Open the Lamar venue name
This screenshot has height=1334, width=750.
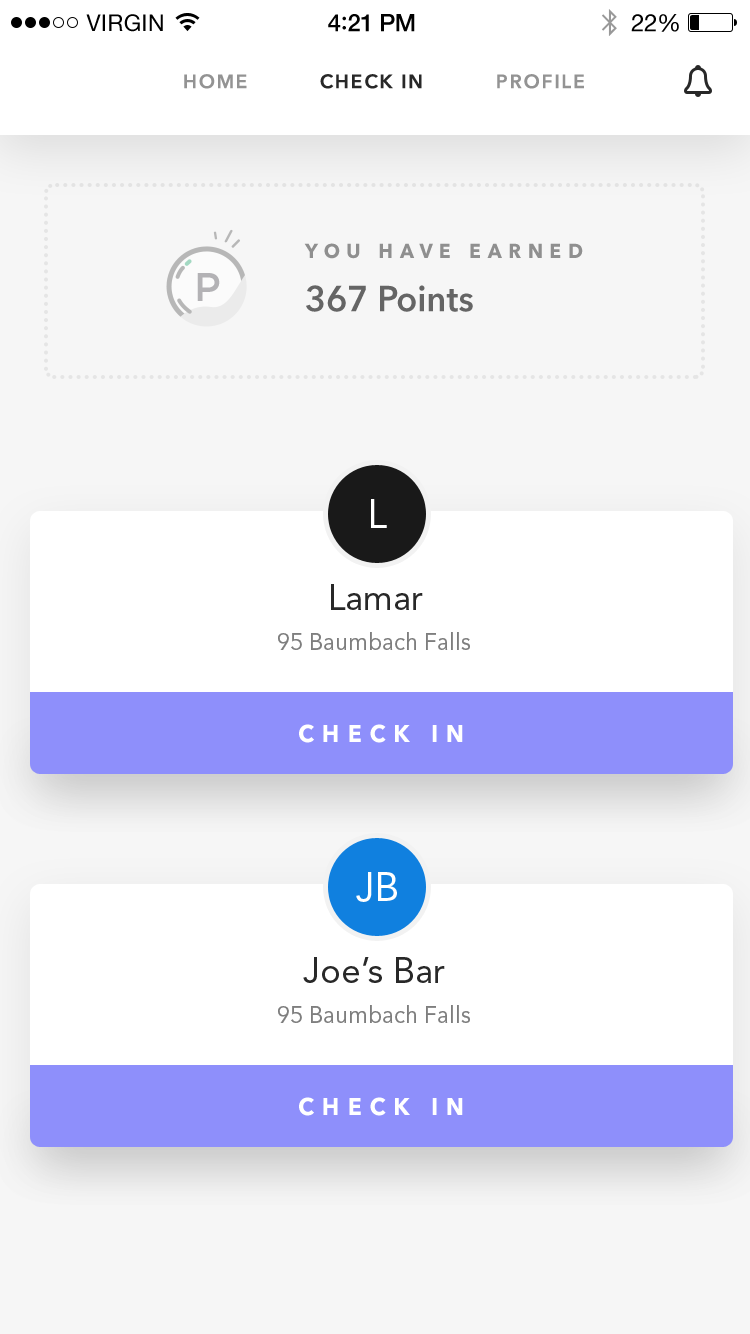(375, 598)
